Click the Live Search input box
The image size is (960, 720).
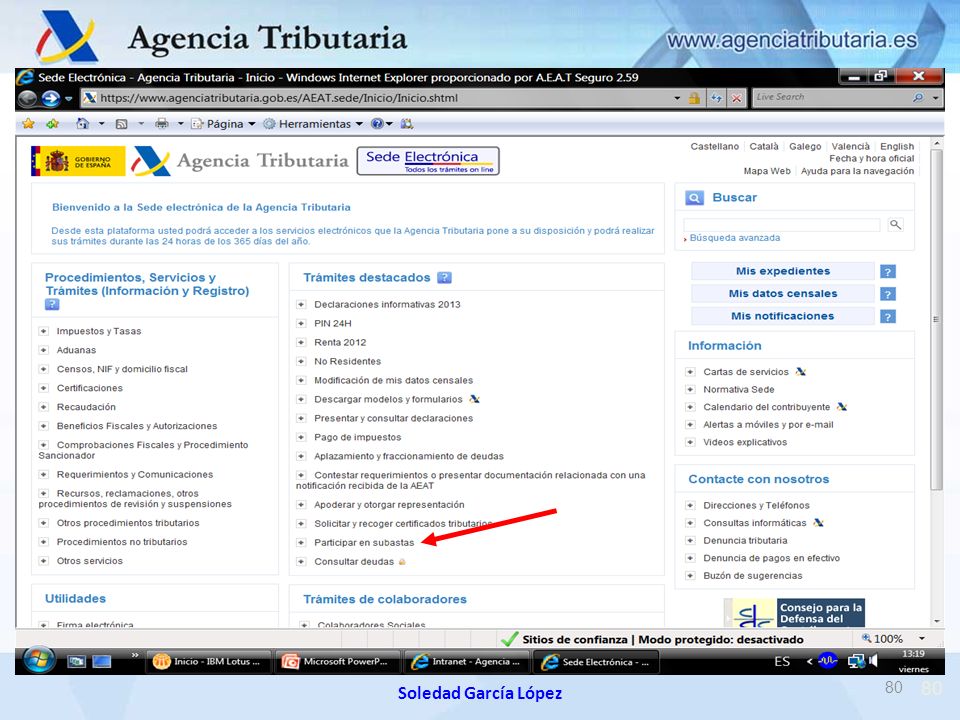(831, 97)
